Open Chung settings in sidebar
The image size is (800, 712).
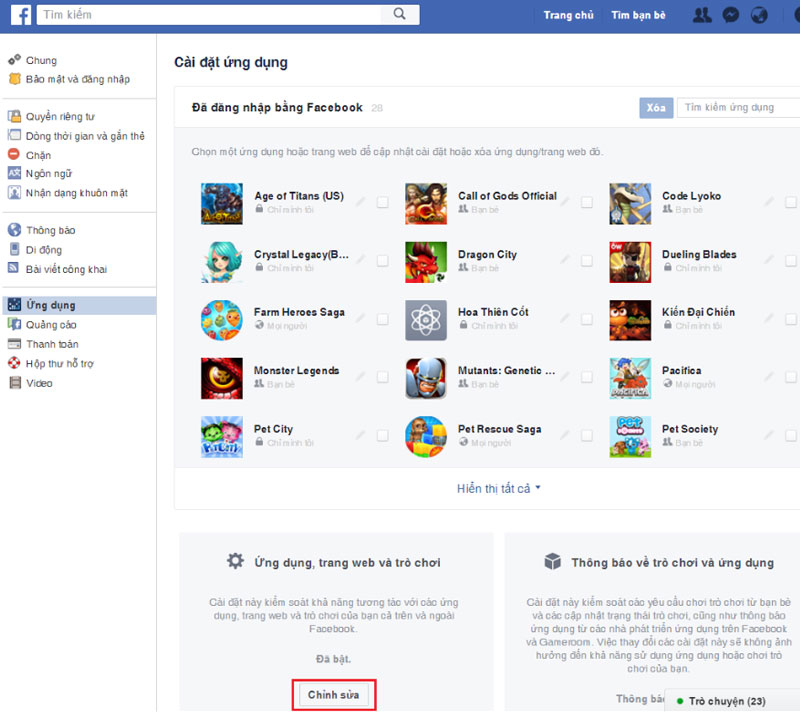pyautogui.click(x=41, y=60)
